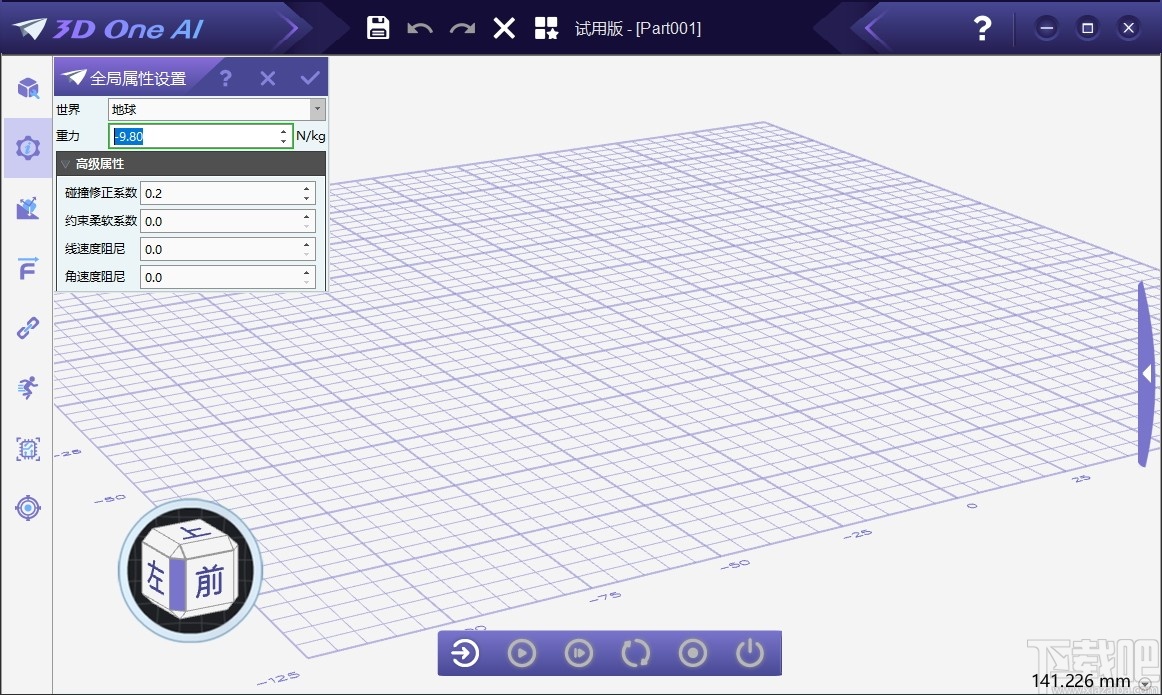This screenshot has width=1162, height=695.
Task: Click the 3D One AI logo
Action: click(x=108, y=29)
